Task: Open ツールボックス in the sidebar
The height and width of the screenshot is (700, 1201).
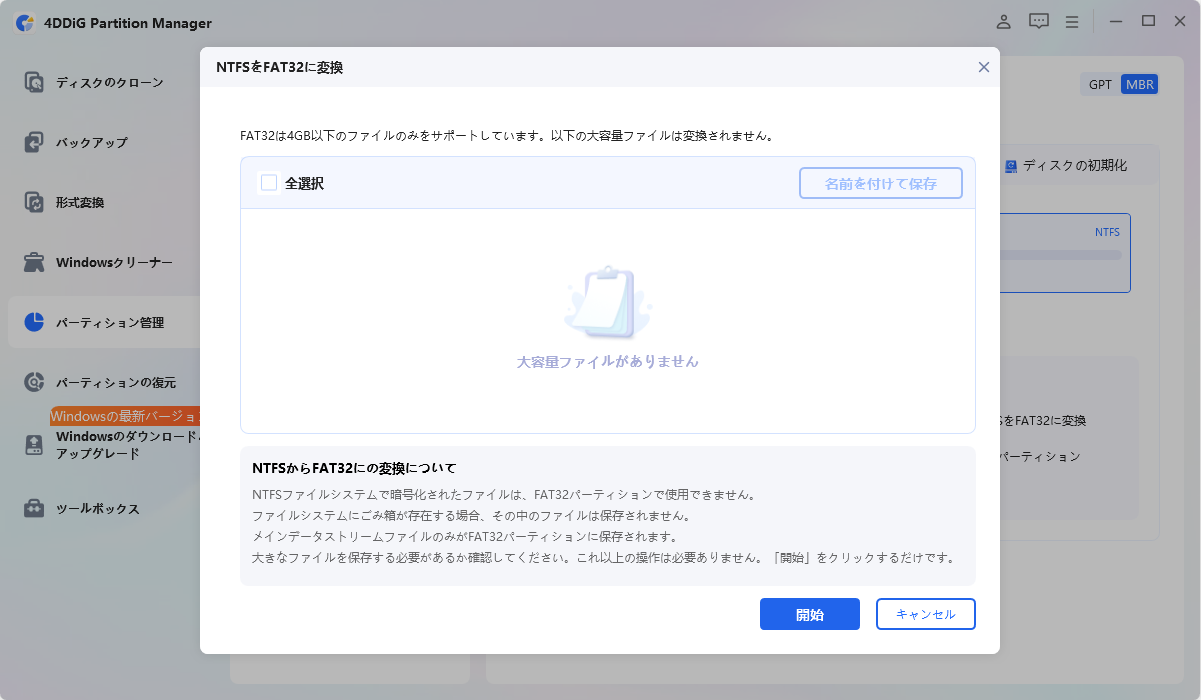Action: pyautogui.click(x=98, y=508)
